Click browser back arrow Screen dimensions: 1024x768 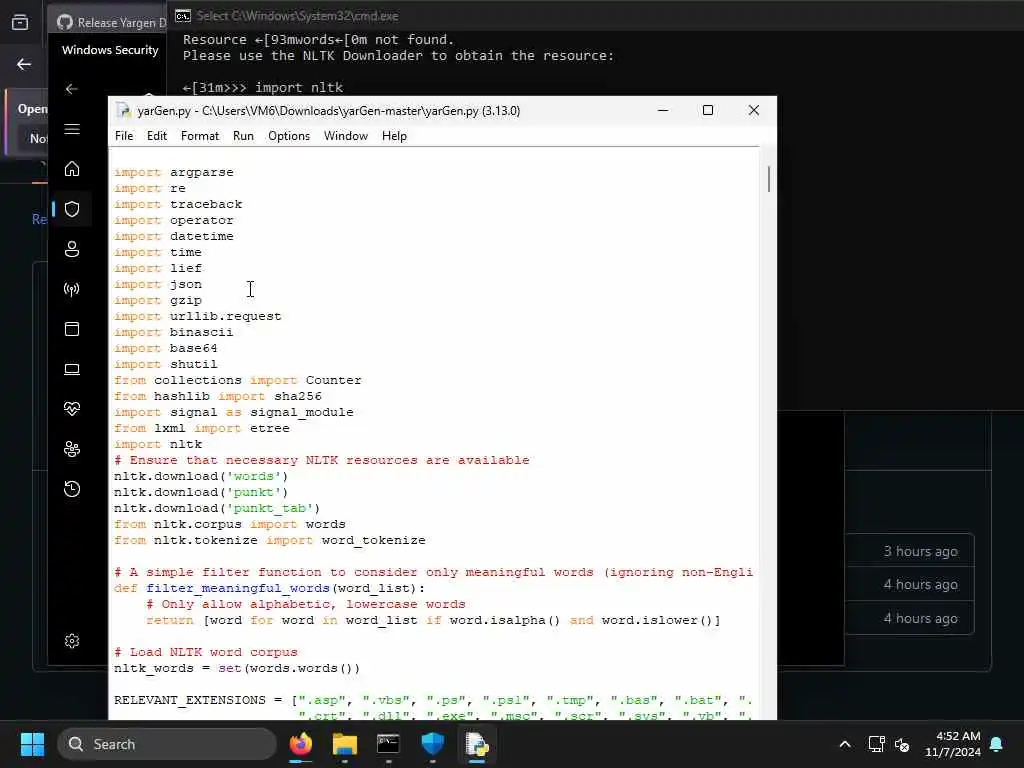[24, 64]
